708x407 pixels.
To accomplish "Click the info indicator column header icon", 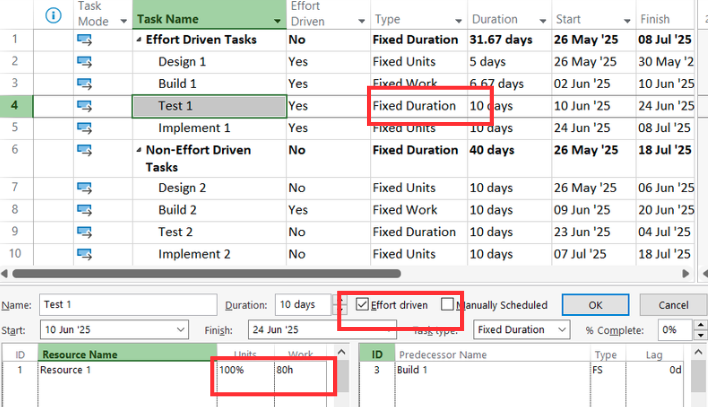I will 53,16.
